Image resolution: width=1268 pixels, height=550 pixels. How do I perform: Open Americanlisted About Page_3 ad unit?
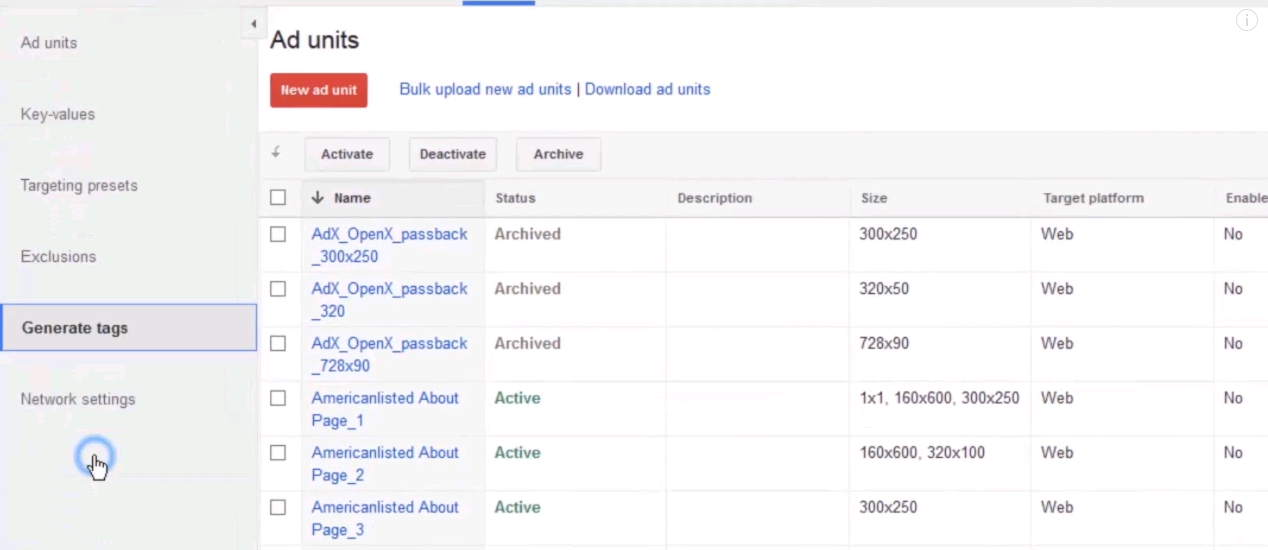(385, 518)
